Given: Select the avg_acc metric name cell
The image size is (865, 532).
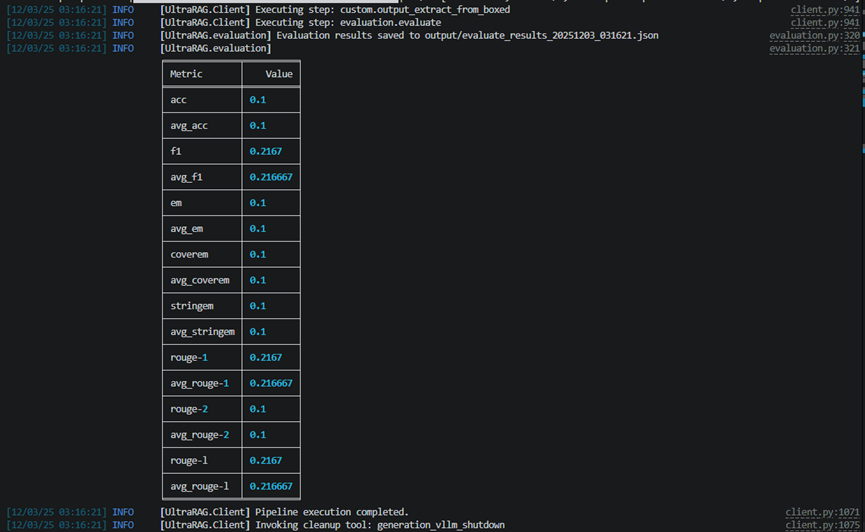Looking at the screenshot, I should point(202,126).
